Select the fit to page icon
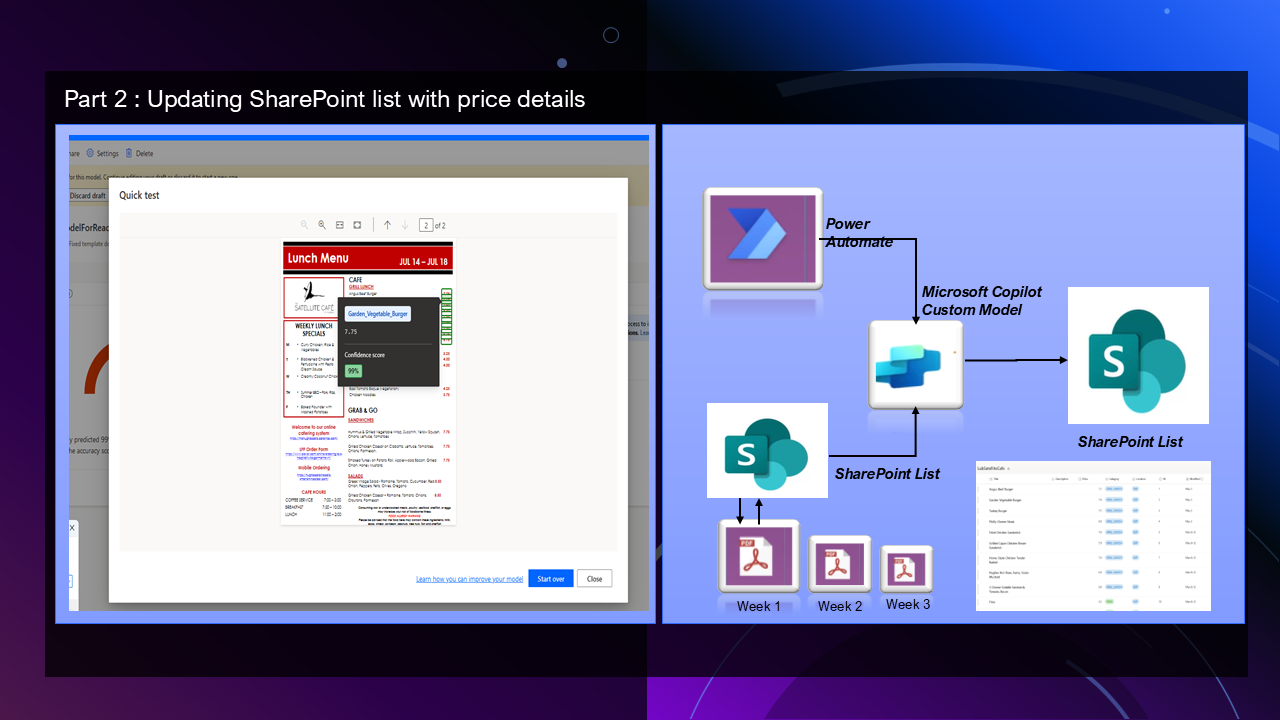This screenshot has height=720, width=1280. click(x=357, y=225)
